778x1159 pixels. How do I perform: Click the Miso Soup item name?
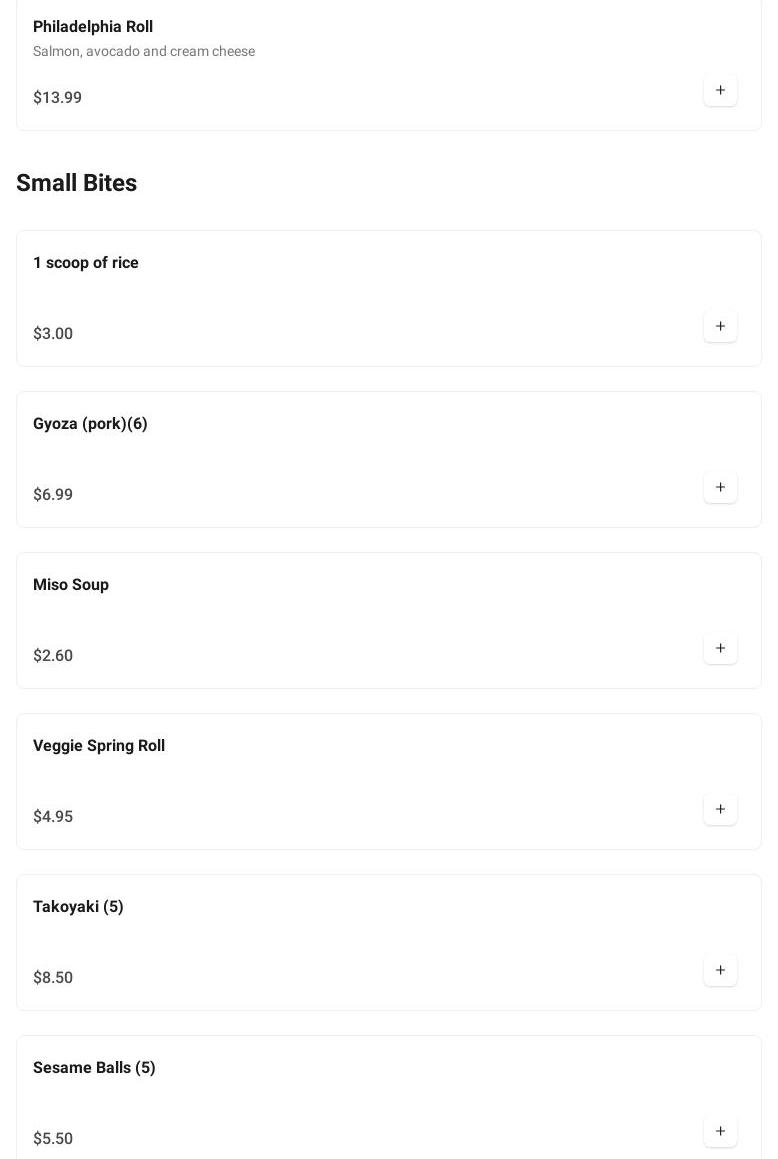click(x=71, y=585)
